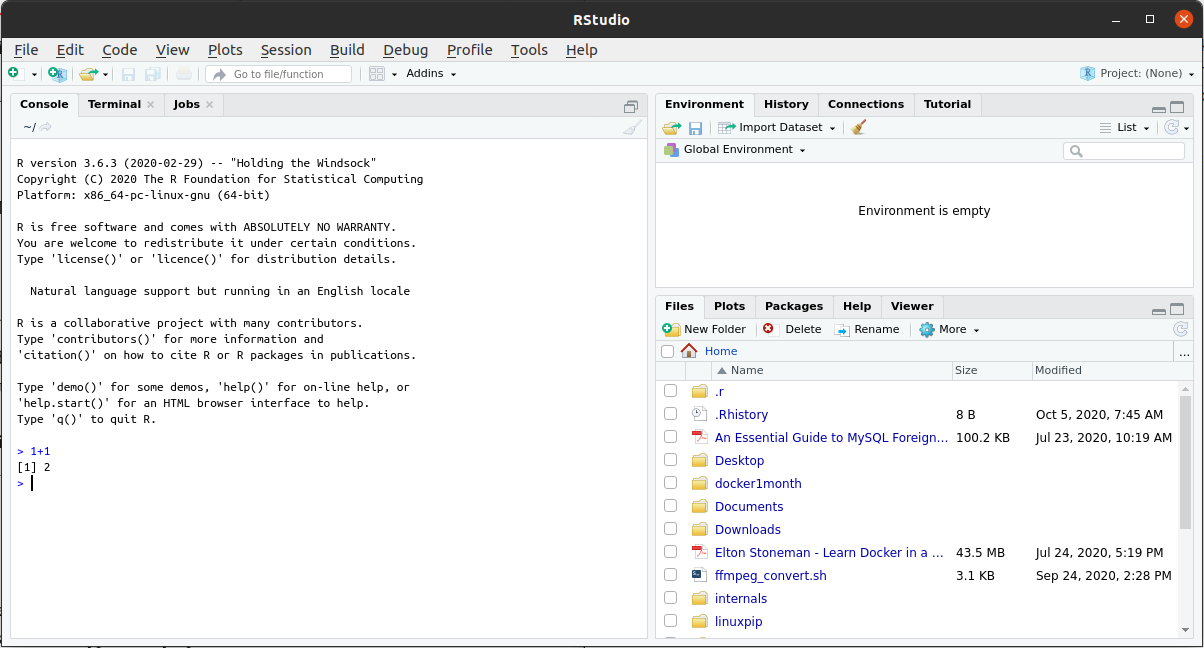Toggle the select-all checkbox beside Home
Viewport: 1204px width, 648px height.
pos(668,351)
